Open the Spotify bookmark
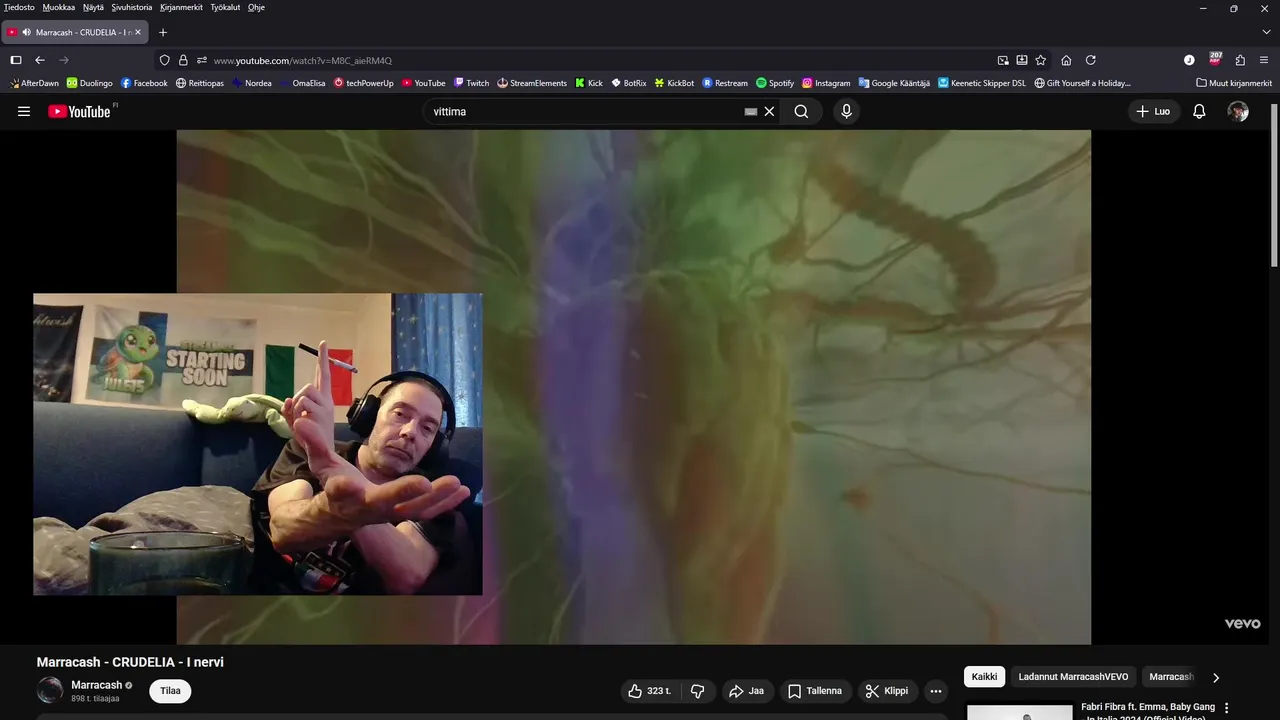The width and height of the screenshot is (1280, 720). [x=775, y=83]
